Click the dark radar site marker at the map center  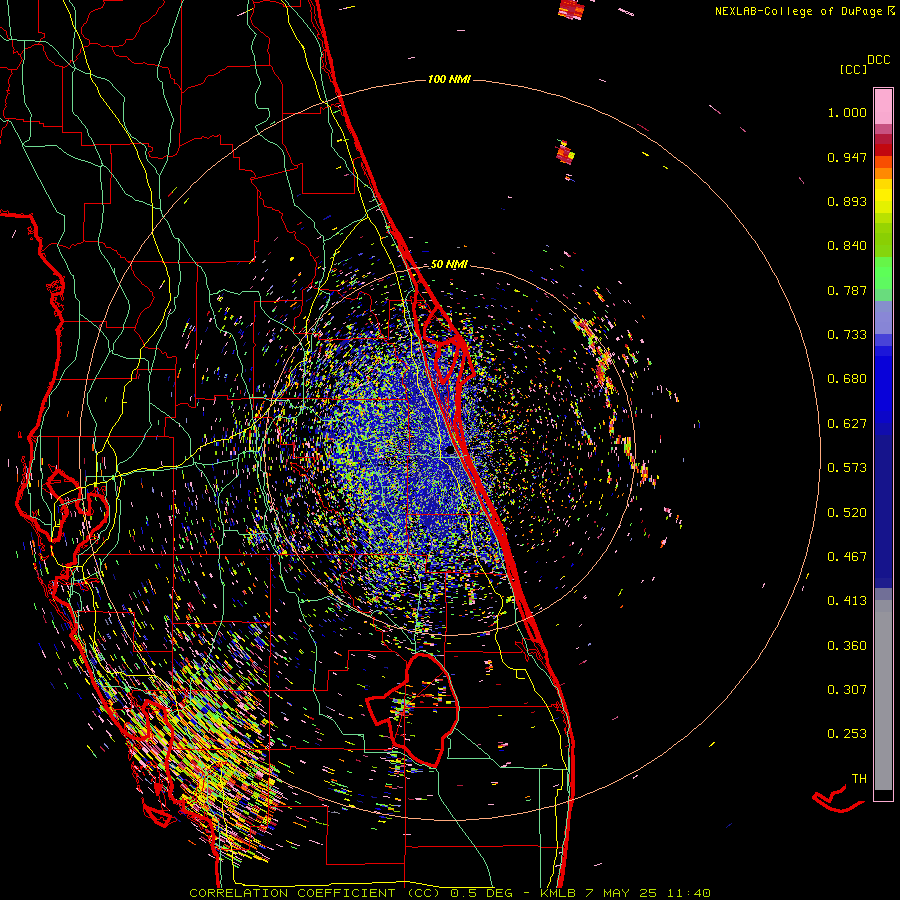[x=450, y=452]
